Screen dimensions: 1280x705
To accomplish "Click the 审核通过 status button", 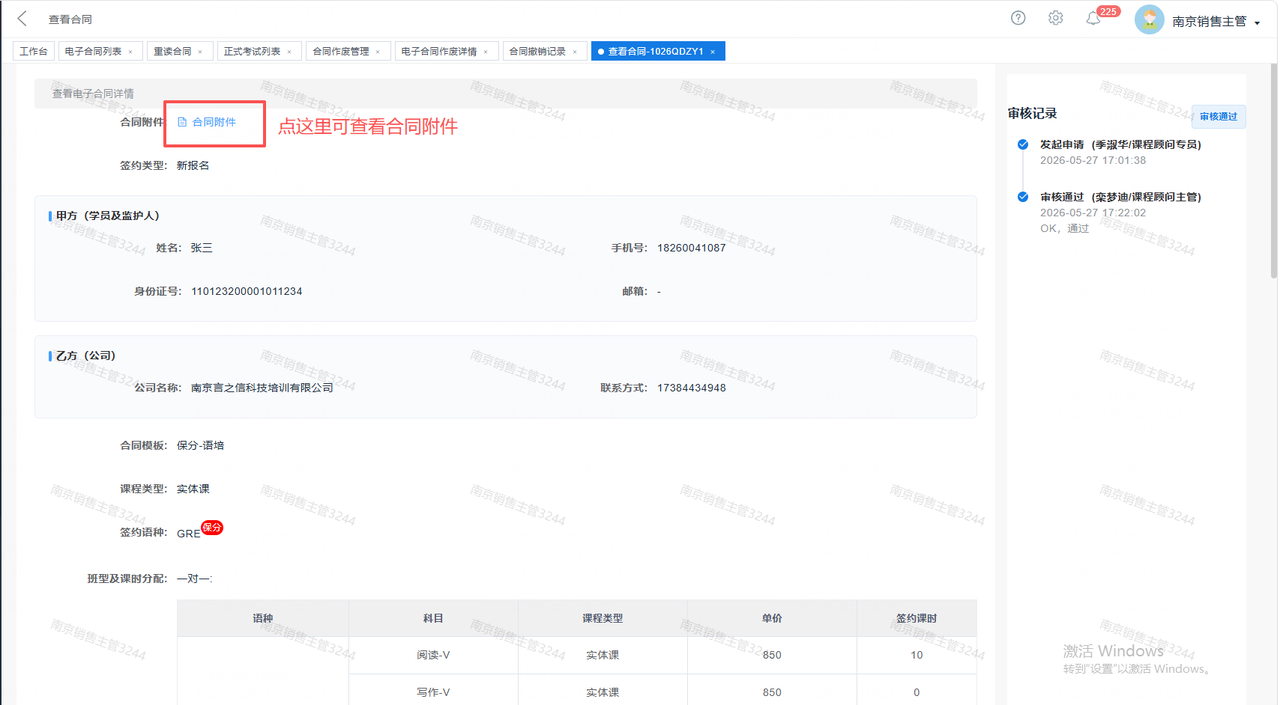I will click(x=1218, y=116).
